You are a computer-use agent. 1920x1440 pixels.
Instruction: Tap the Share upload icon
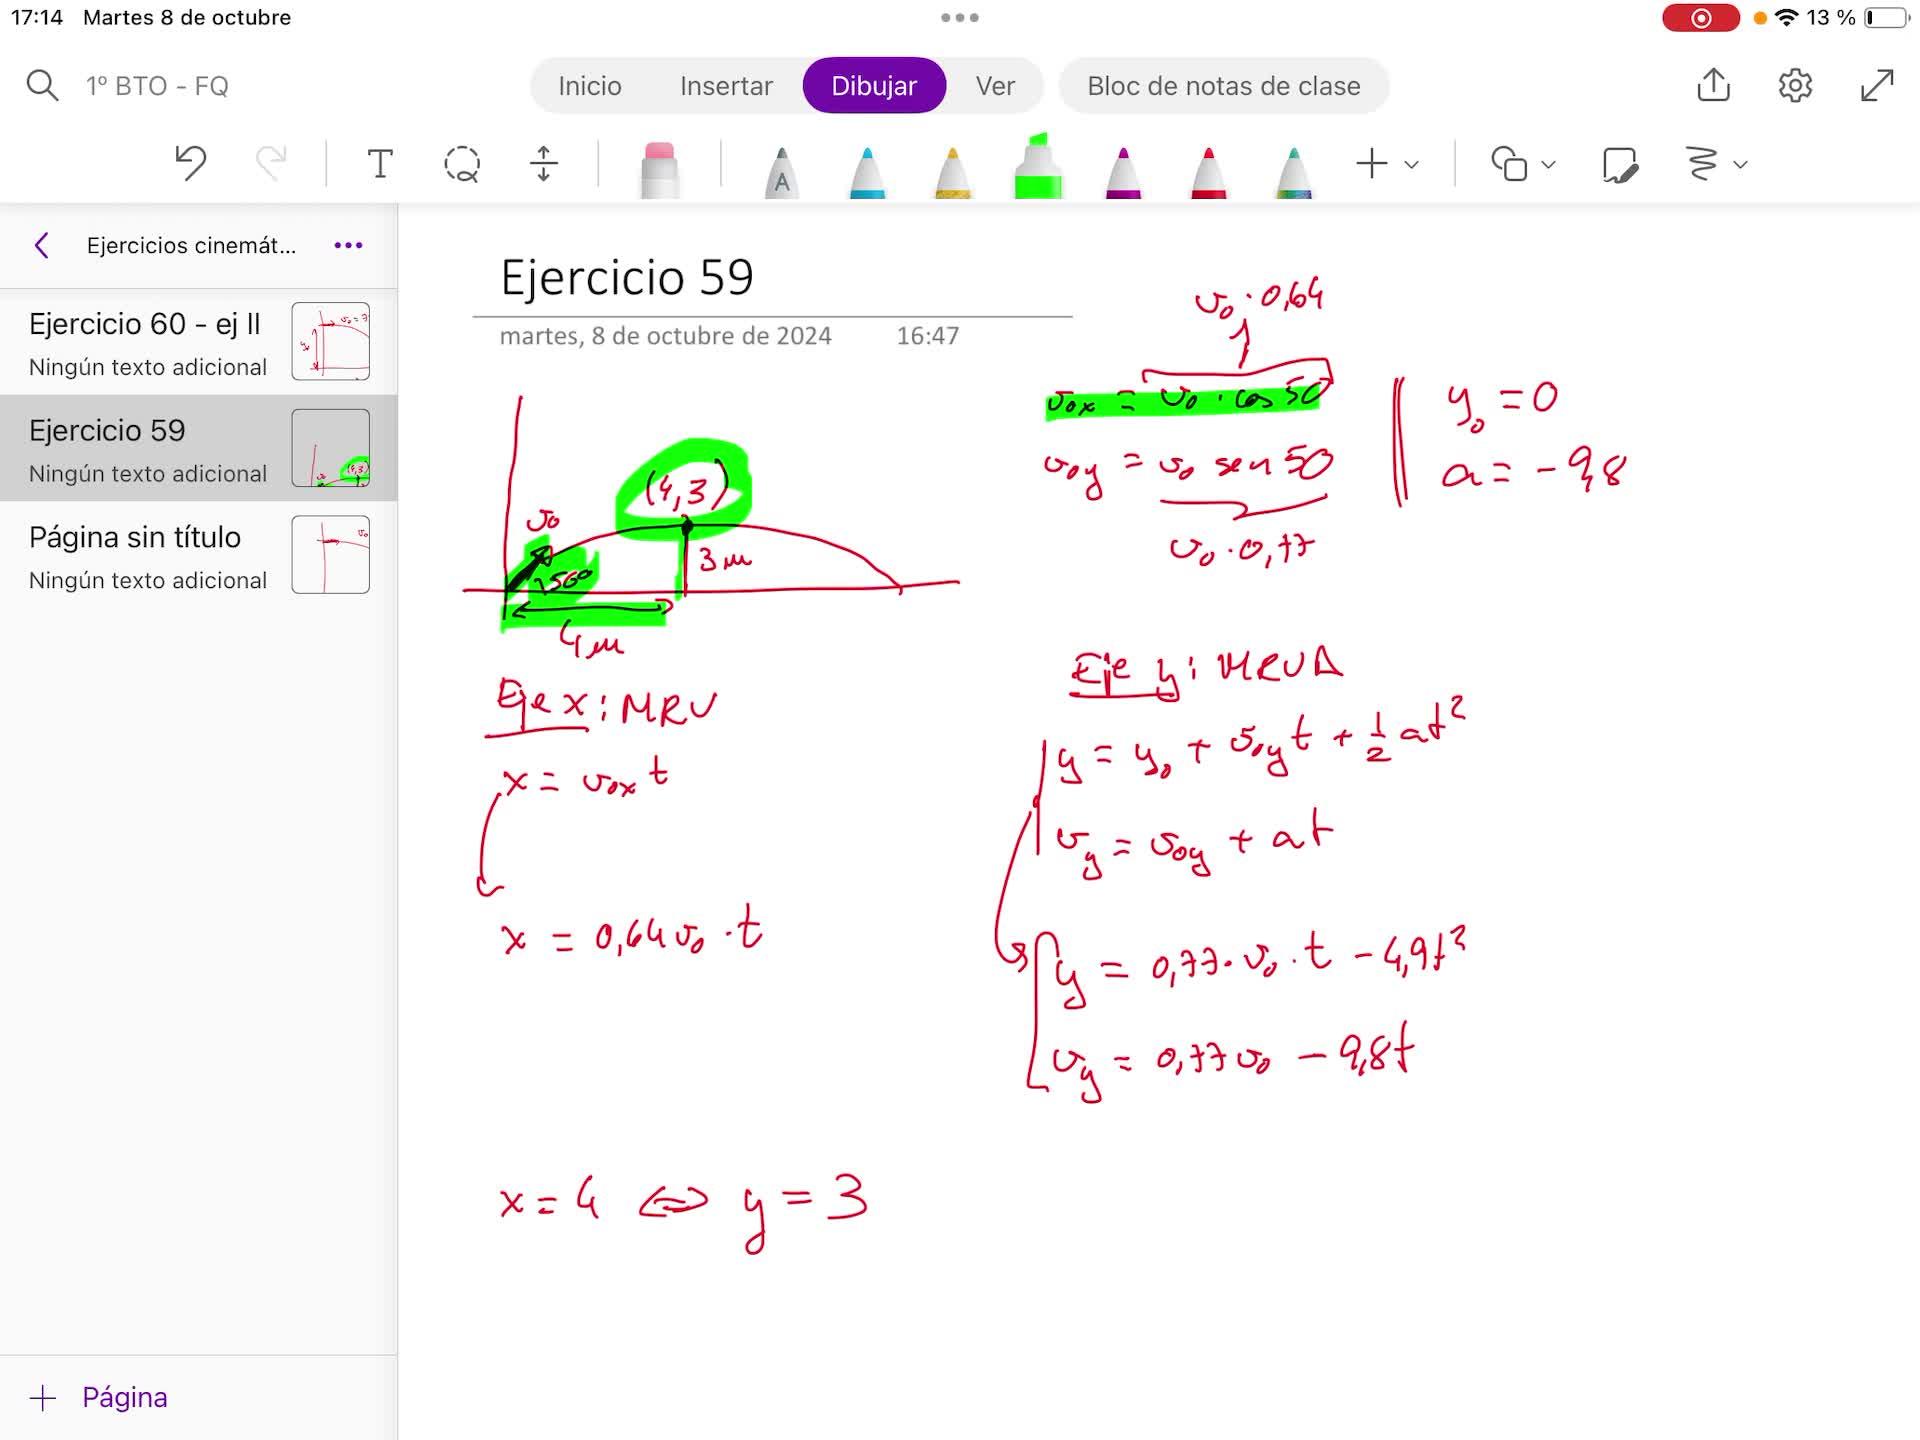click(1713, 86)
